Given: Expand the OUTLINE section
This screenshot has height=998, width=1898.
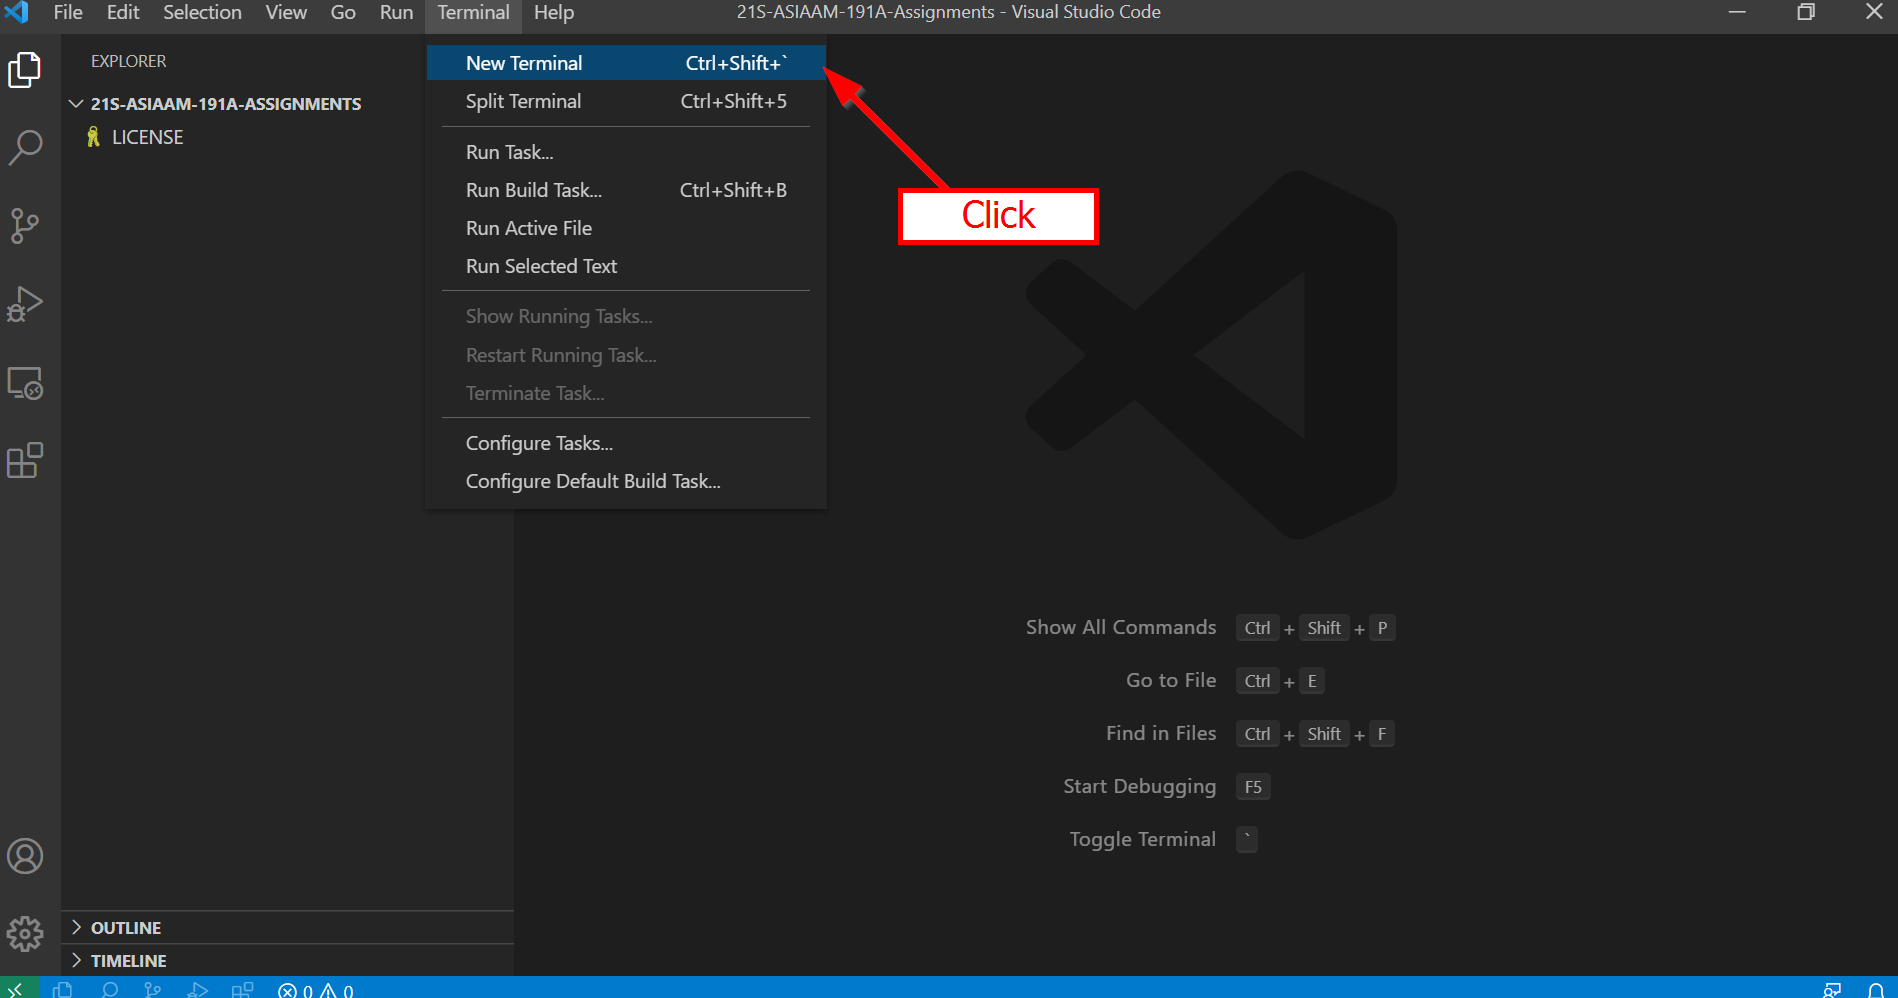Looking at the screenshot, I should 125,928.
